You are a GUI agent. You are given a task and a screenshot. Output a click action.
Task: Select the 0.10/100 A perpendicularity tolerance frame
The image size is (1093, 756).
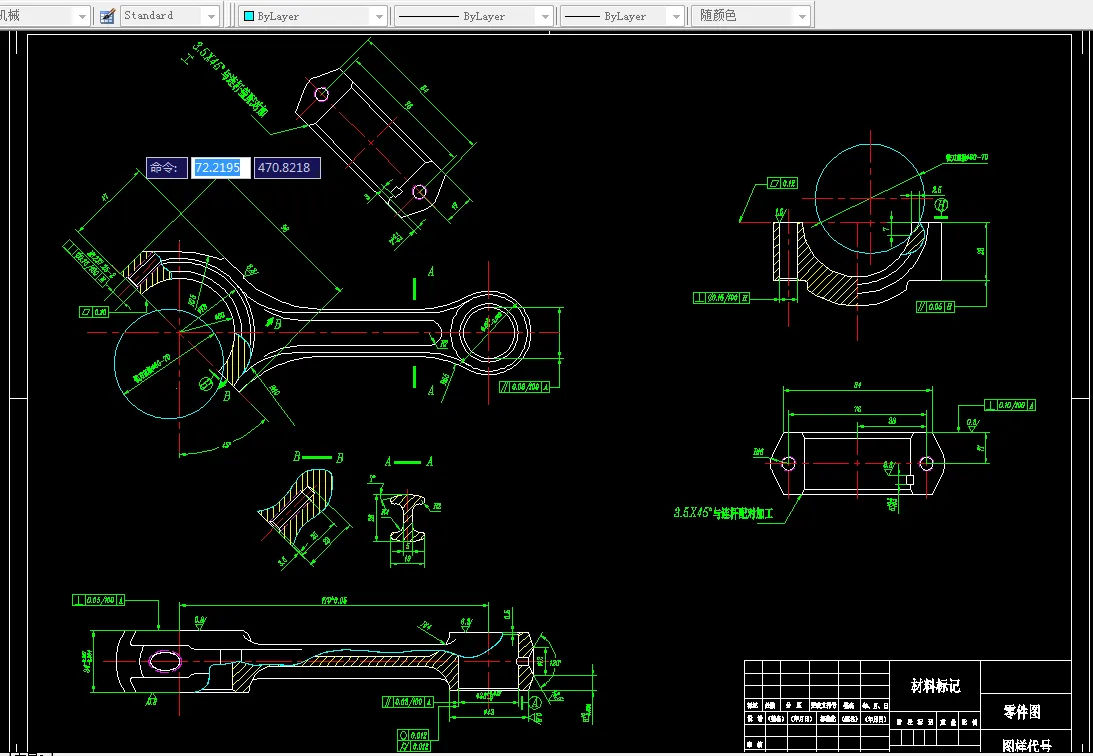(x=1010, y=405)
